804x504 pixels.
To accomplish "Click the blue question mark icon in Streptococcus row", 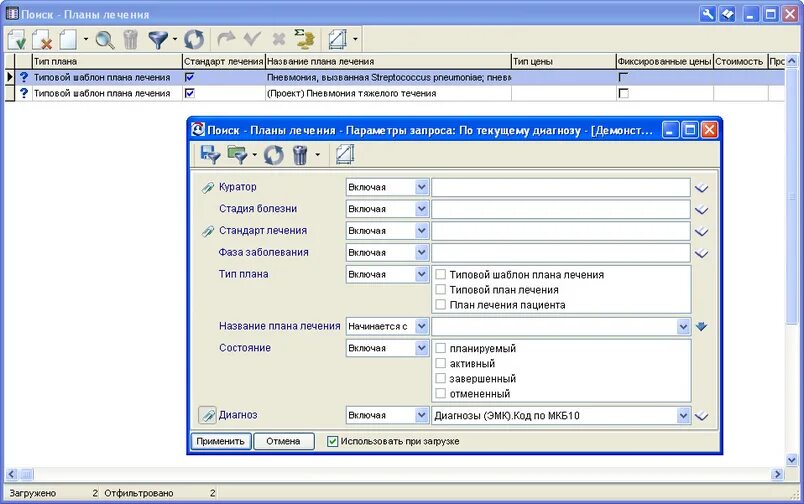I will tap(24, 77).
